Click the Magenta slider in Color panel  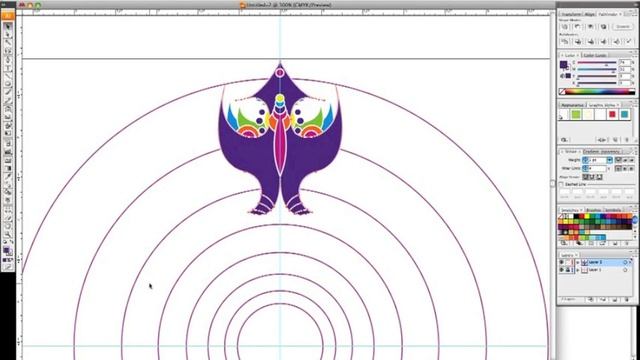[597, 69]
